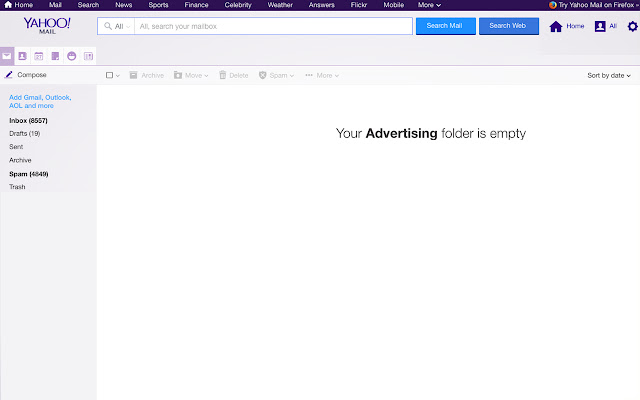Open Flickr in top navigation bar

point(359,5)
